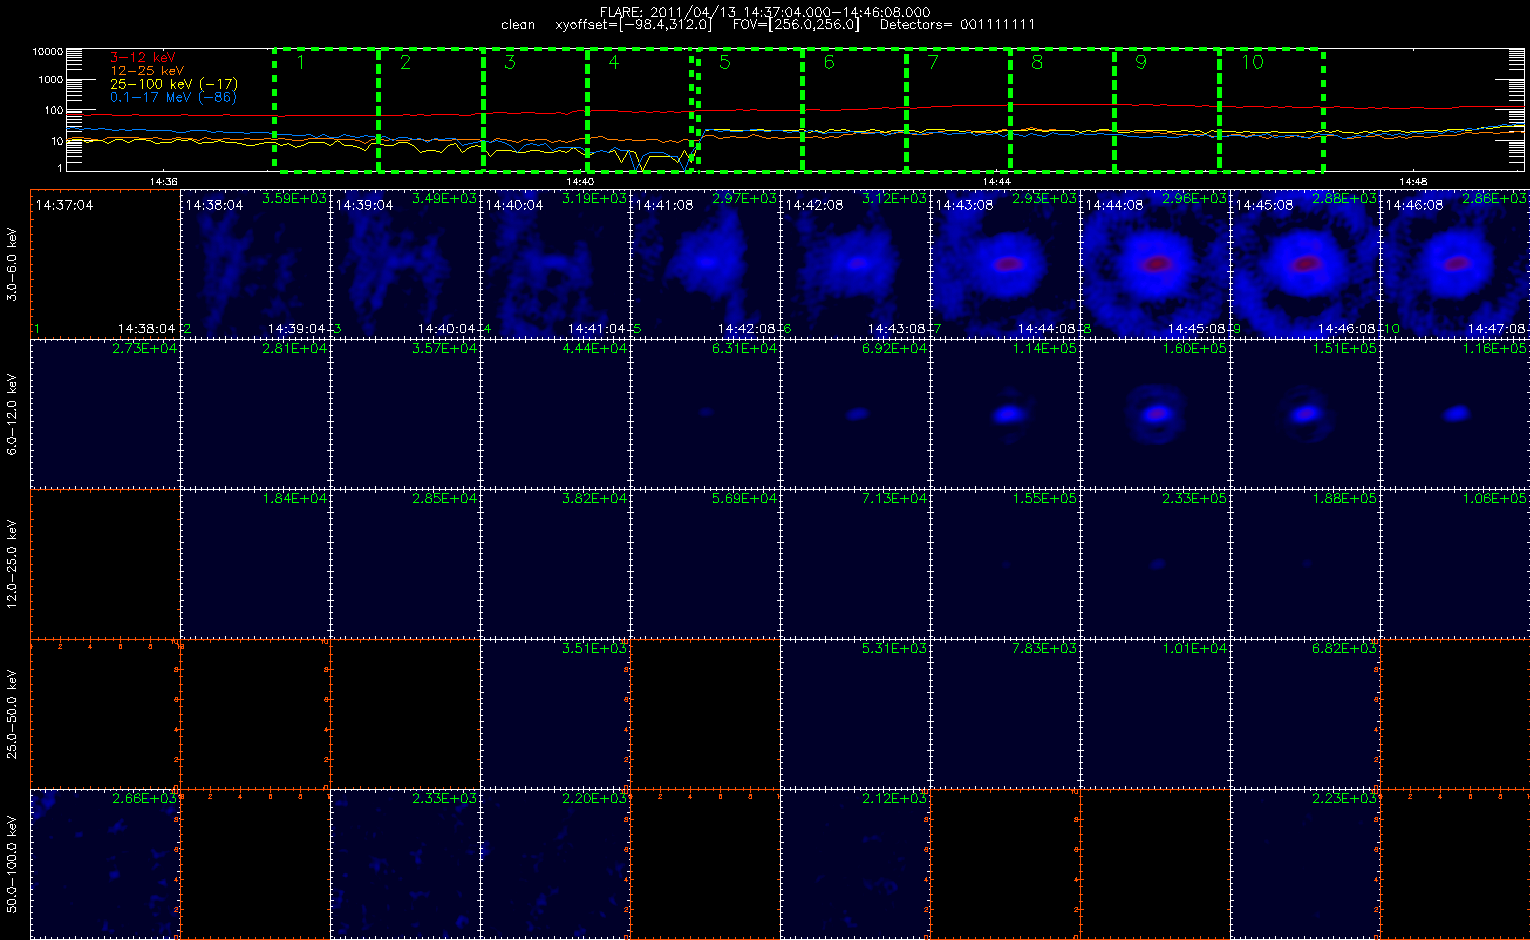
Task: Click the blue '0.1-17 MeV (-86)' legend entry
Action: click(173, 97)
